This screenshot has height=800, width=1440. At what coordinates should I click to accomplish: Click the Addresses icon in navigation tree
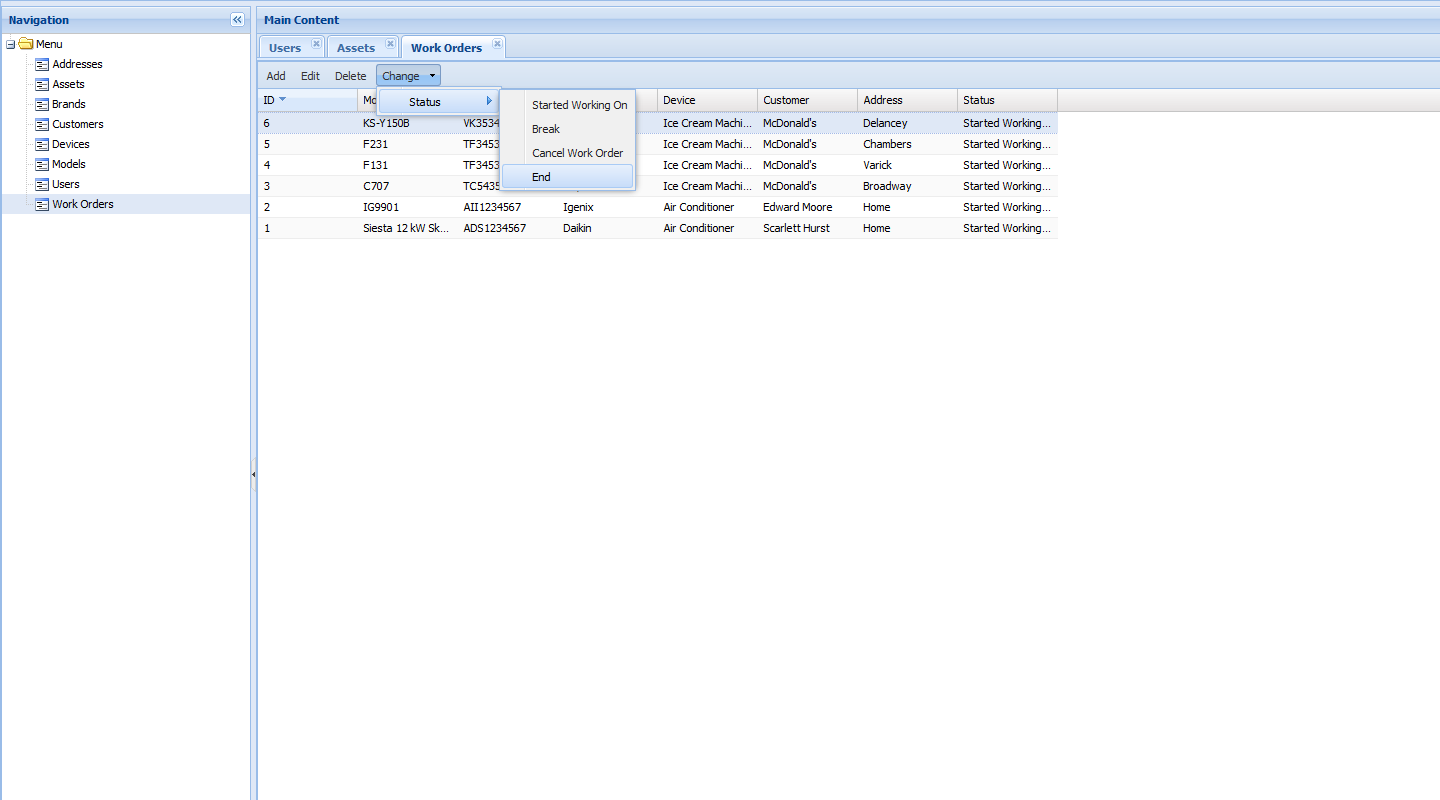coord(42,64)
